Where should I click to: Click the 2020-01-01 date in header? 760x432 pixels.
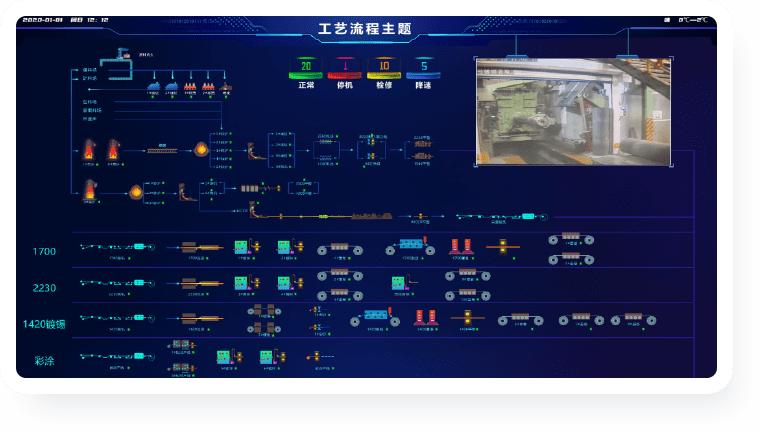click(43, 20)
